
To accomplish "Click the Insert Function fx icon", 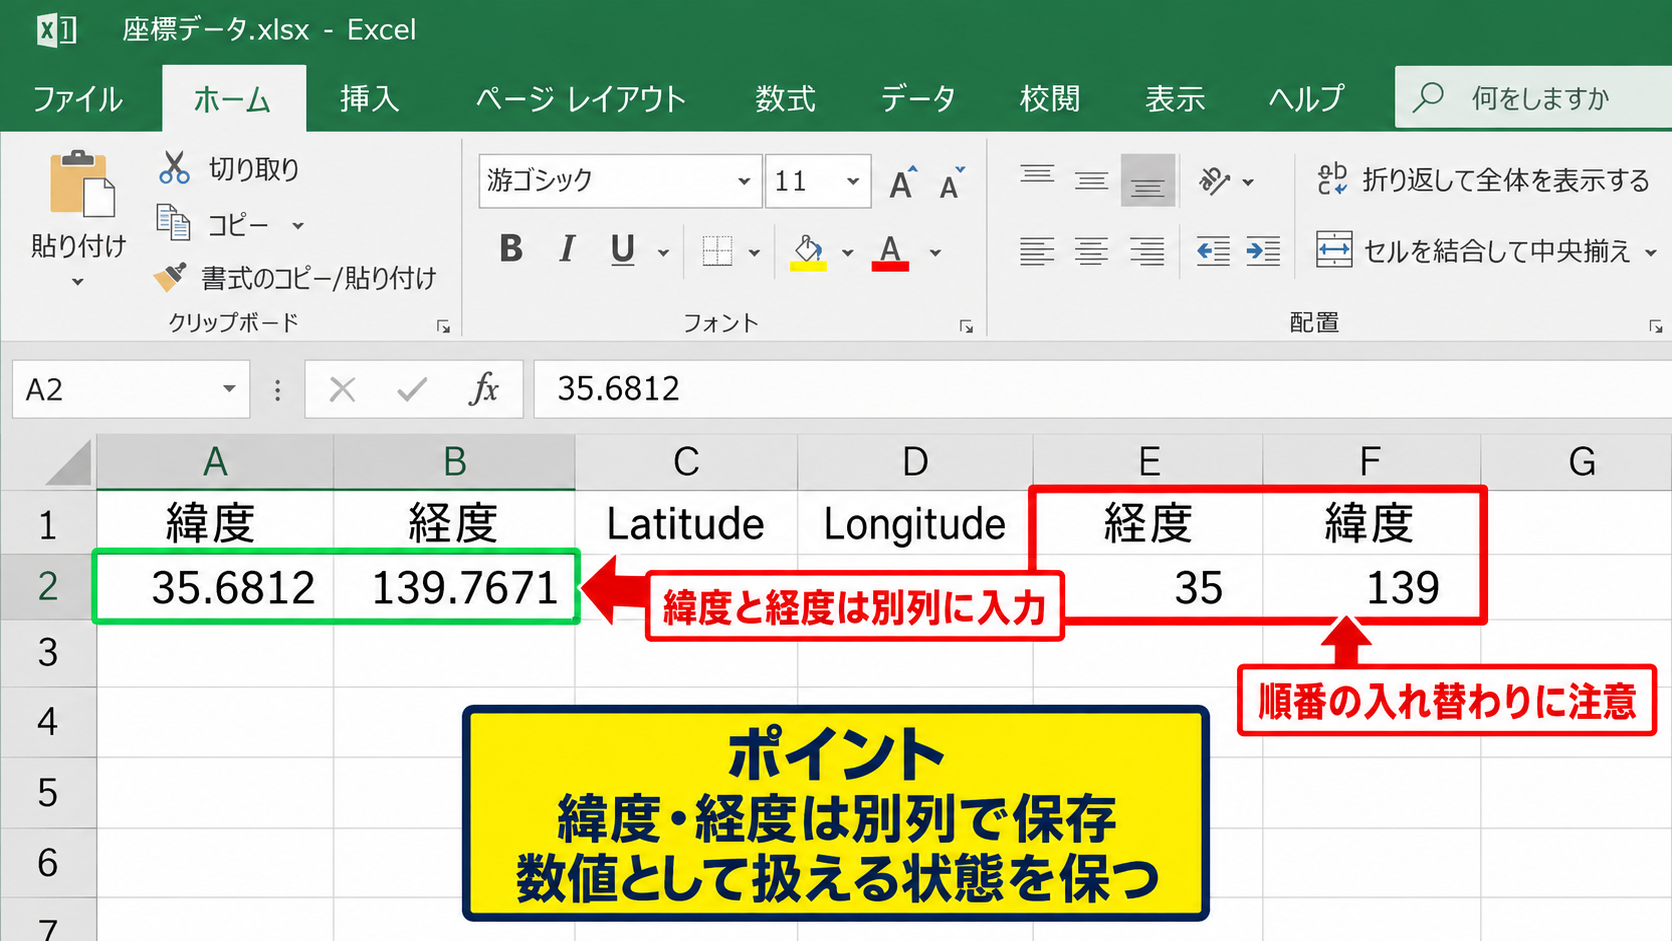I will 484,389.
